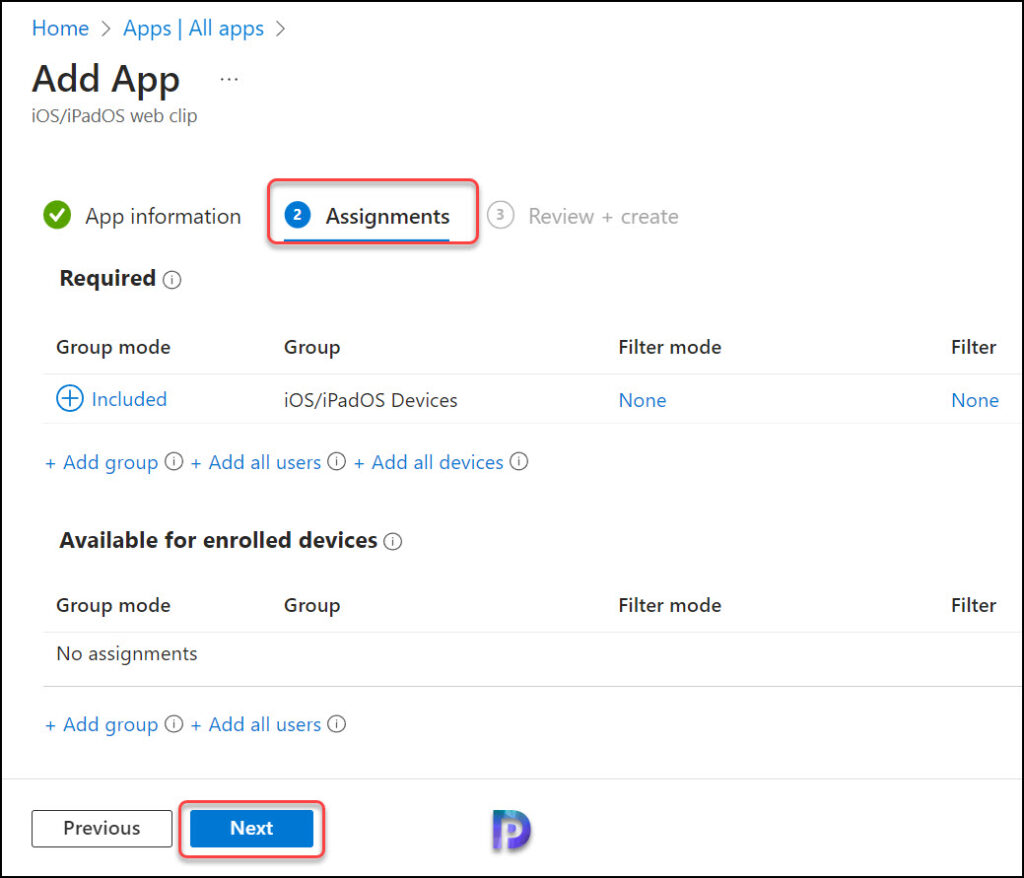Click the Previous button

tap(102, 828)
